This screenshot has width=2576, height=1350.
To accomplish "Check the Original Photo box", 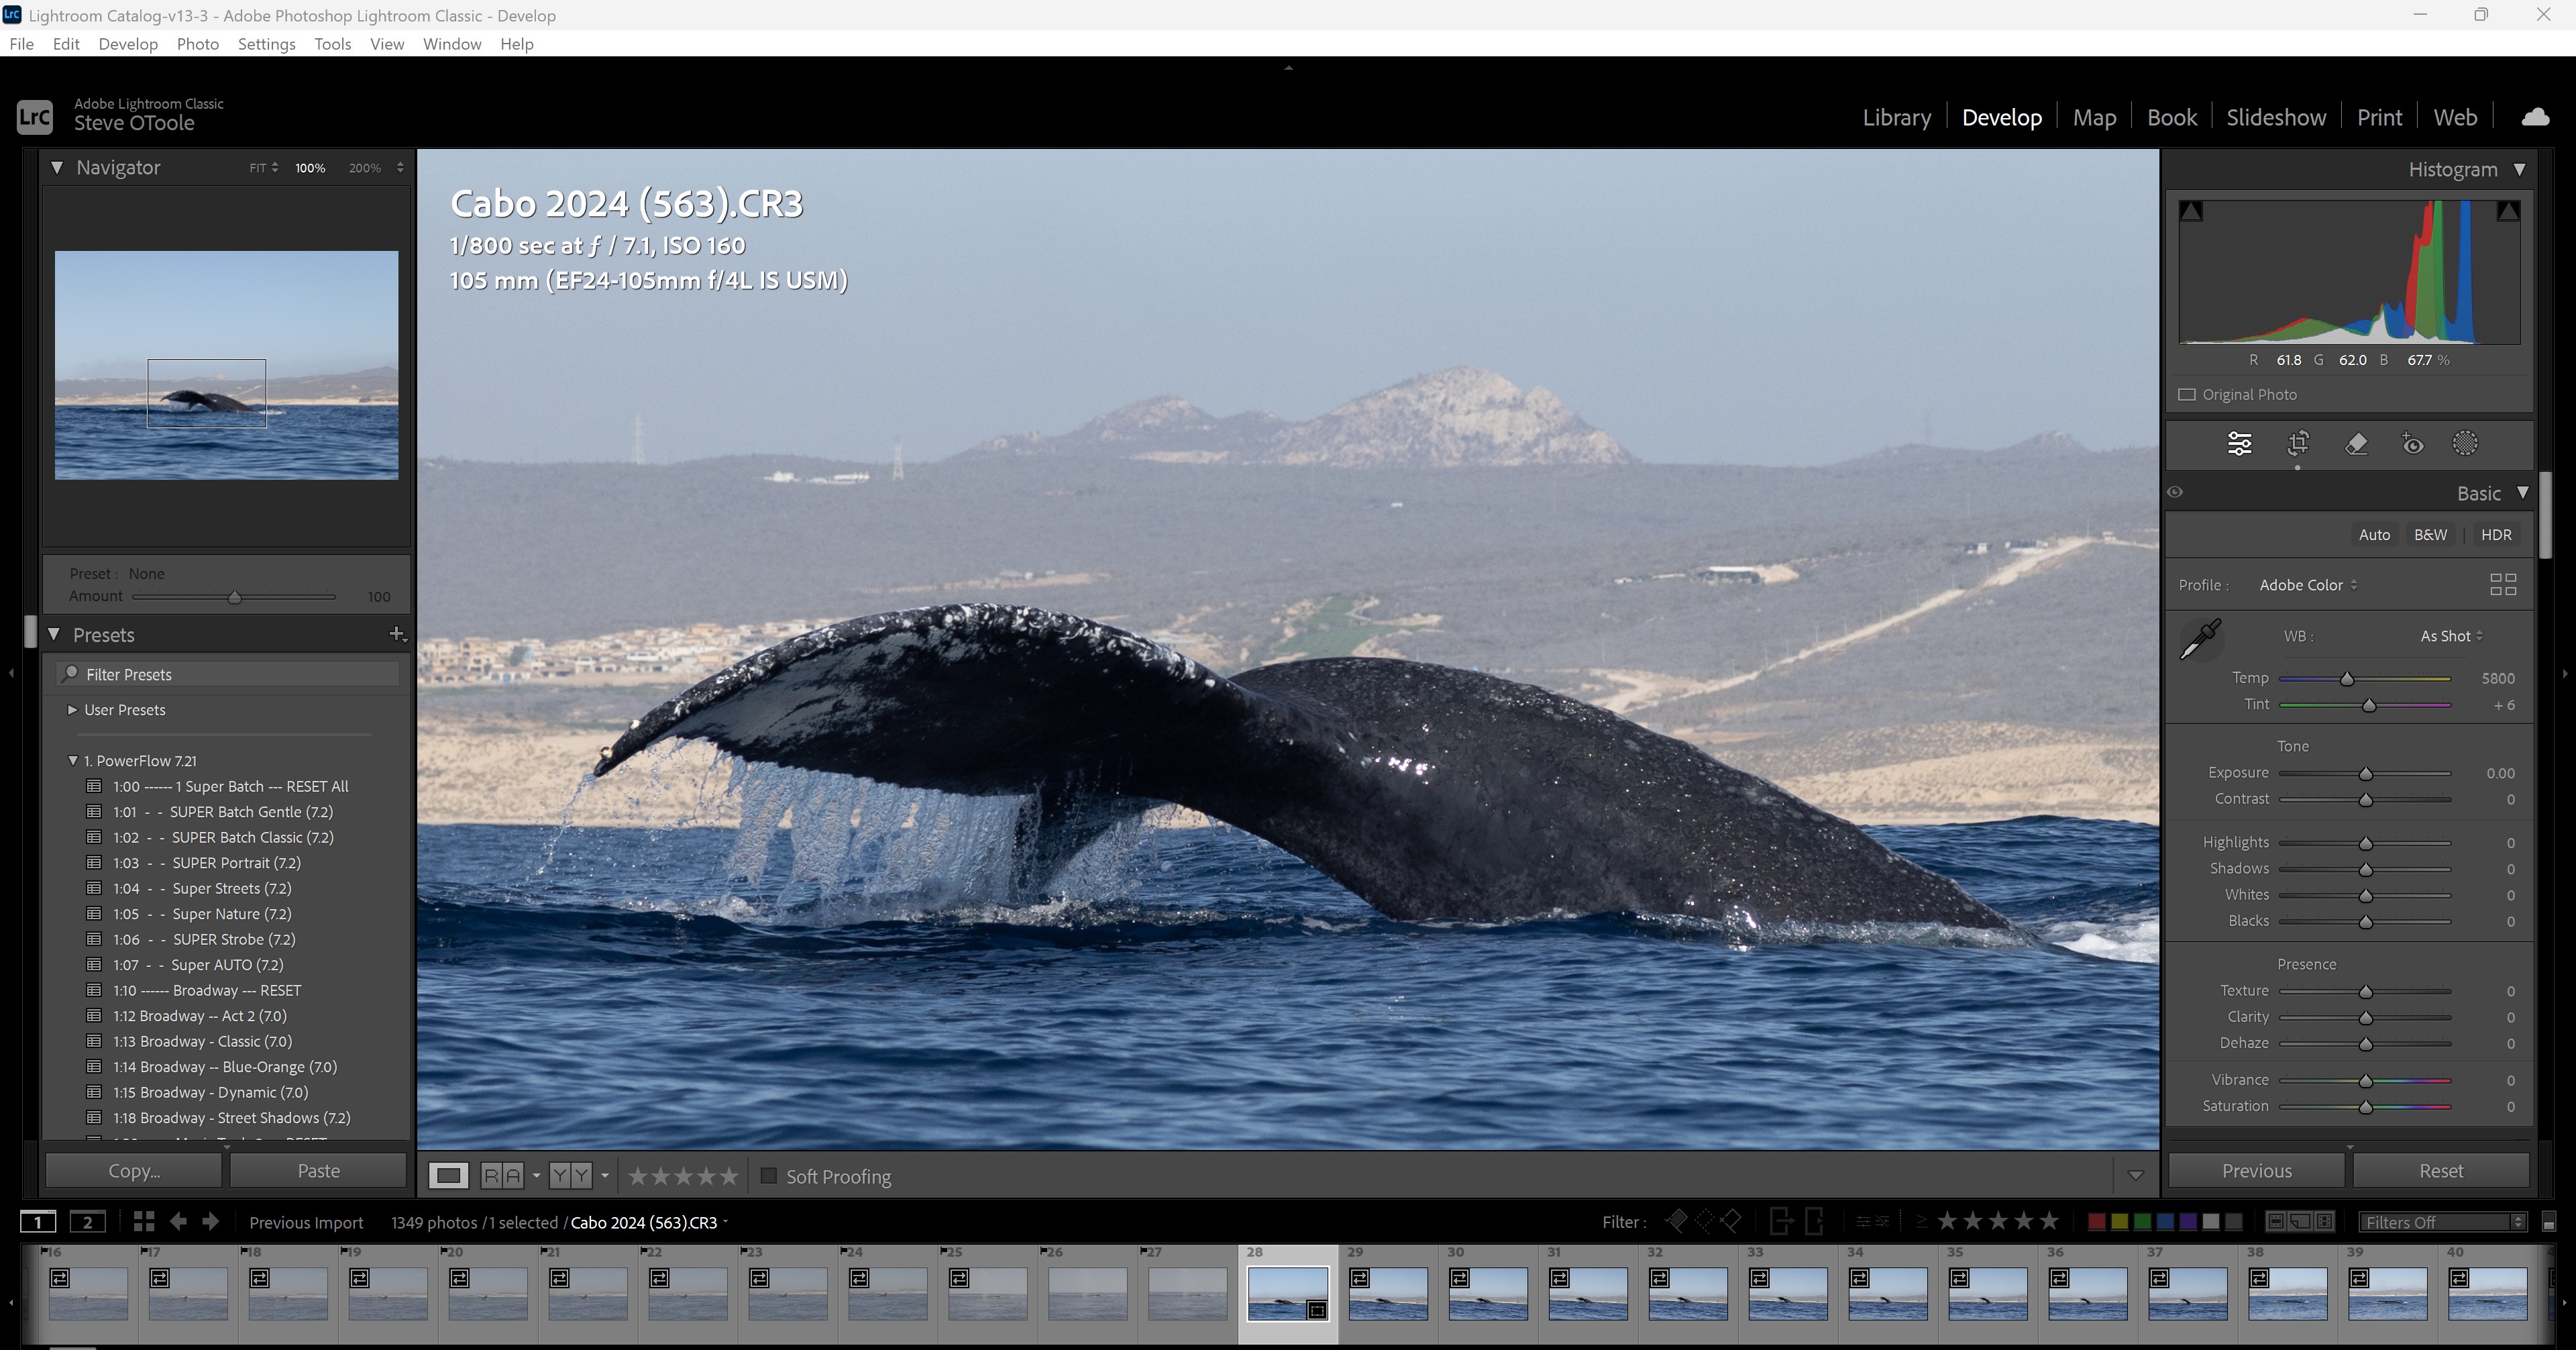I will pos(2187,395).
